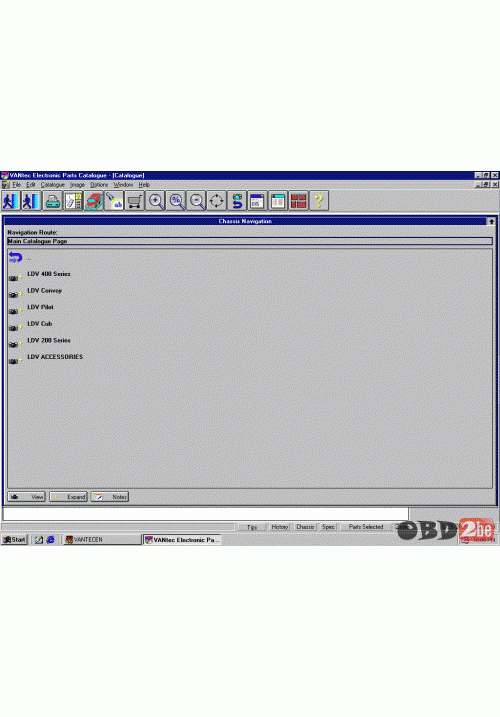Click the zoom out magnifier icon
500x717 pixels.
click(197, 201)
